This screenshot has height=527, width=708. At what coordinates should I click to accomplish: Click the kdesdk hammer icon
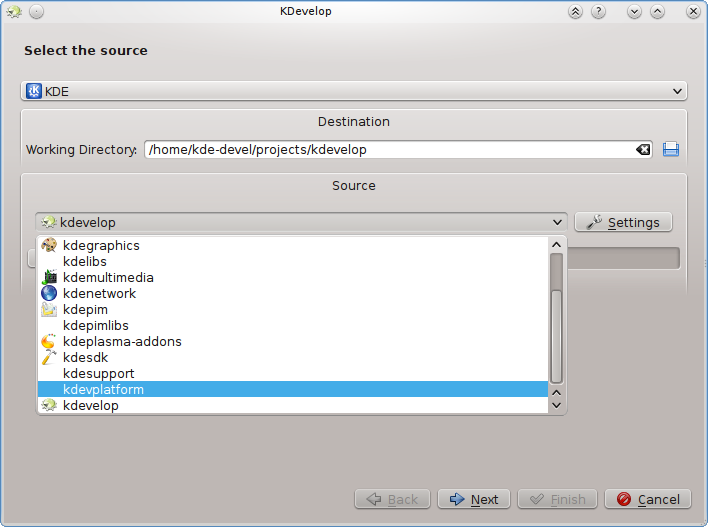click(x=49, y=358)
